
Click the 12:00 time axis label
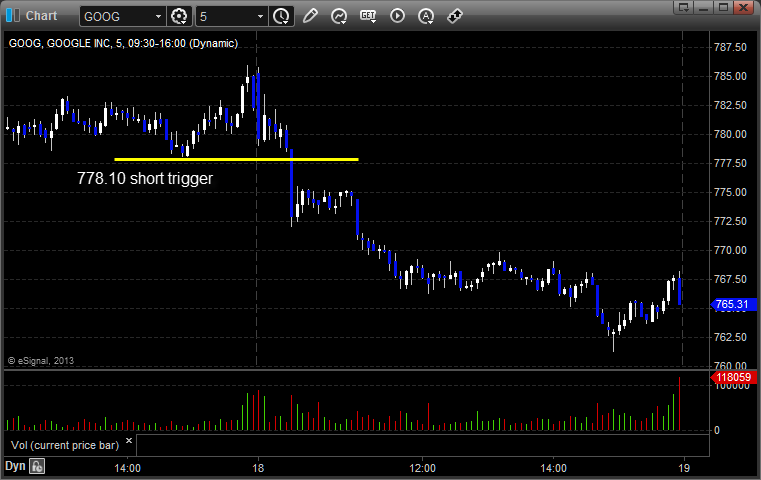(x=422, y=468)
